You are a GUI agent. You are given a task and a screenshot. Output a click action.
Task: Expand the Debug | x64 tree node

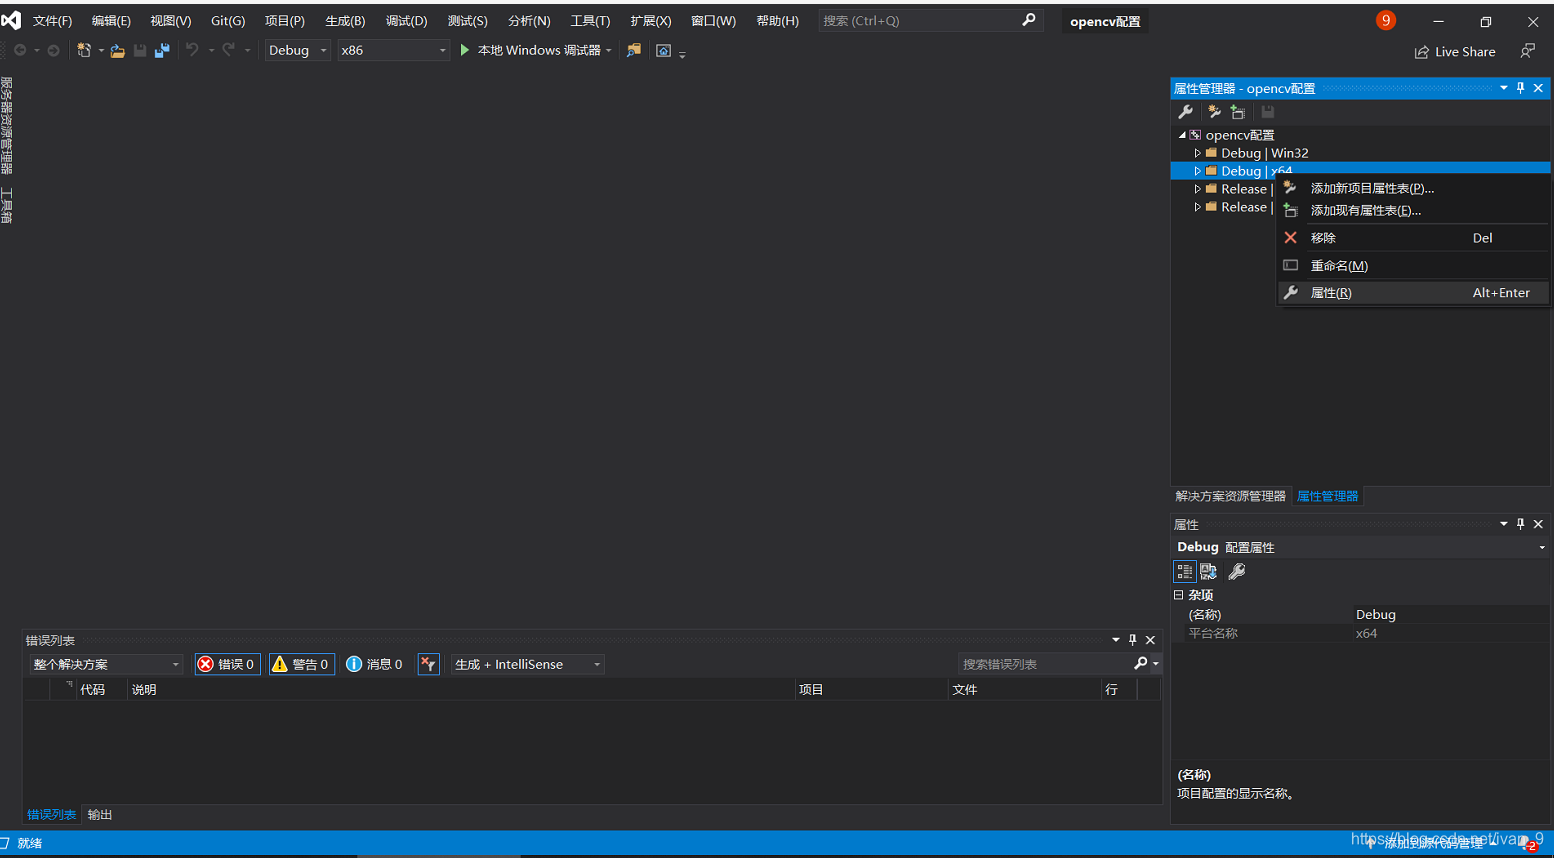[x=1197, y=171]
